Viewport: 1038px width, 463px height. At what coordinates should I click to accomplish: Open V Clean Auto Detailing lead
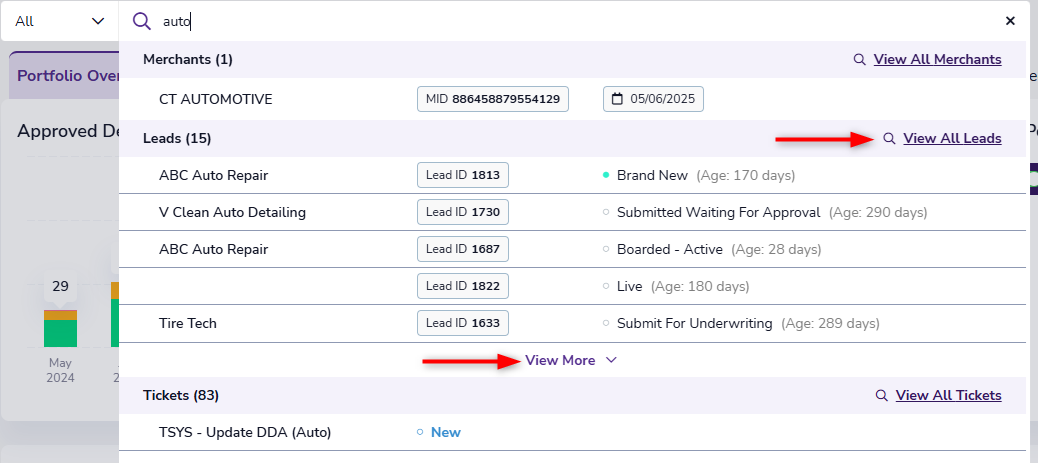[x=232, y=213]
